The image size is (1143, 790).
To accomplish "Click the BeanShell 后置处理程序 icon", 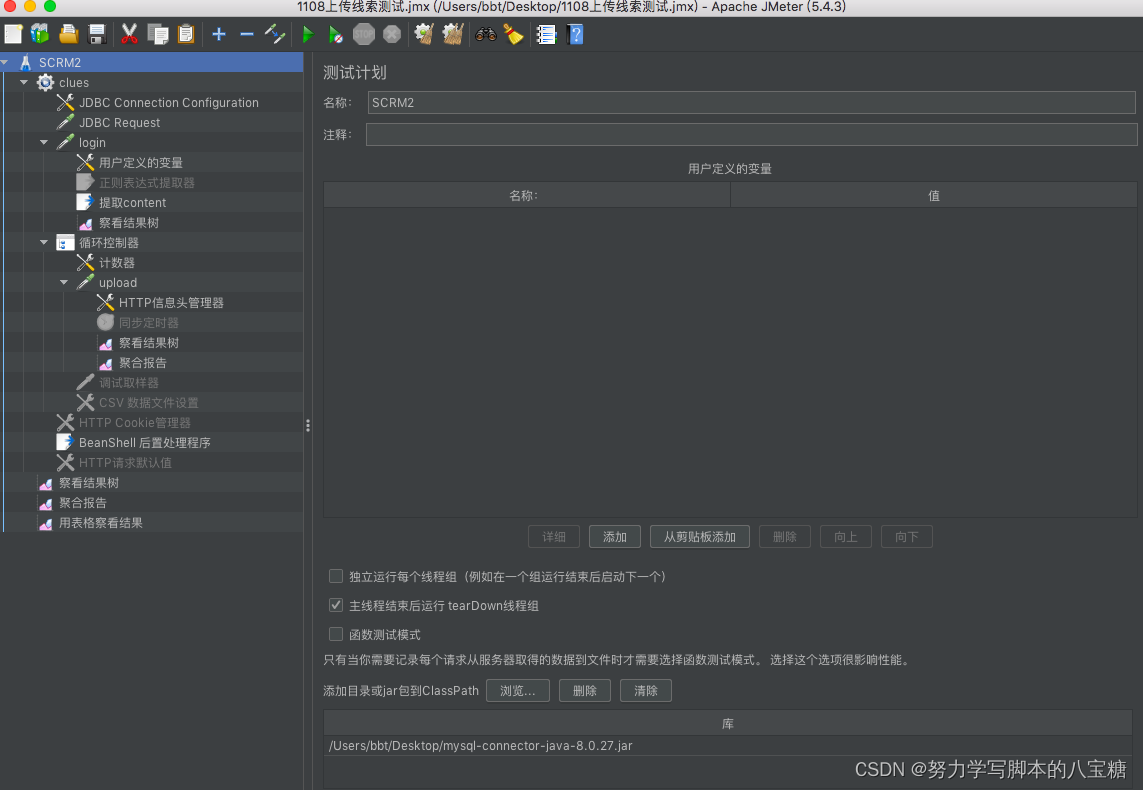I will (65, 442).
